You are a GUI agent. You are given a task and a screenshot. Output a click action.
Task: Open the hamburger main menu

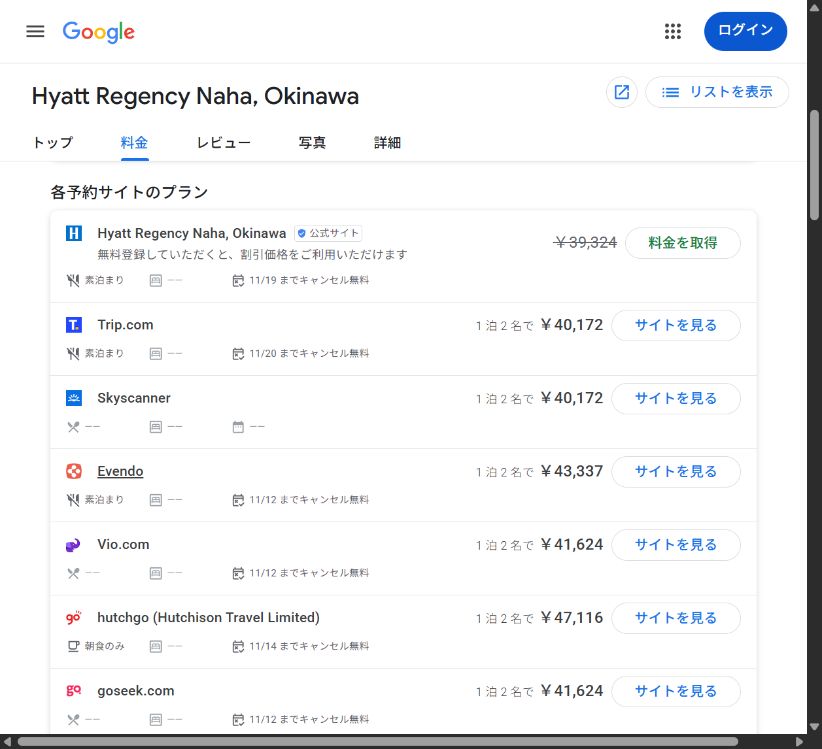[35, 31]
